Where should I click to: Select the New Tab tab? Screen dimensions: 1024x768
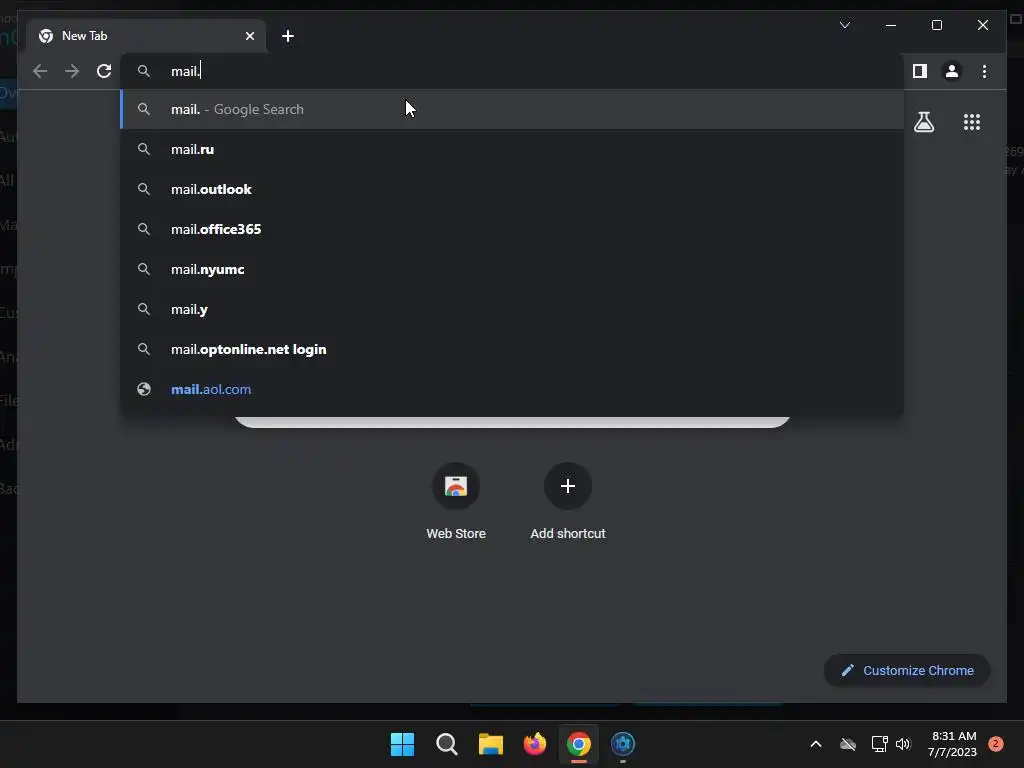[x=146, y=36]
